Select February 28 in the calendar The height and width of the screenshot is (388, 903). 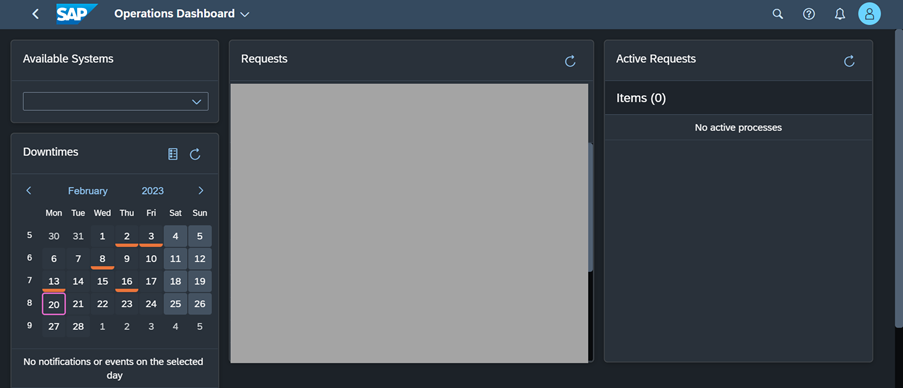pyautogui.click(x=78, y=326)
